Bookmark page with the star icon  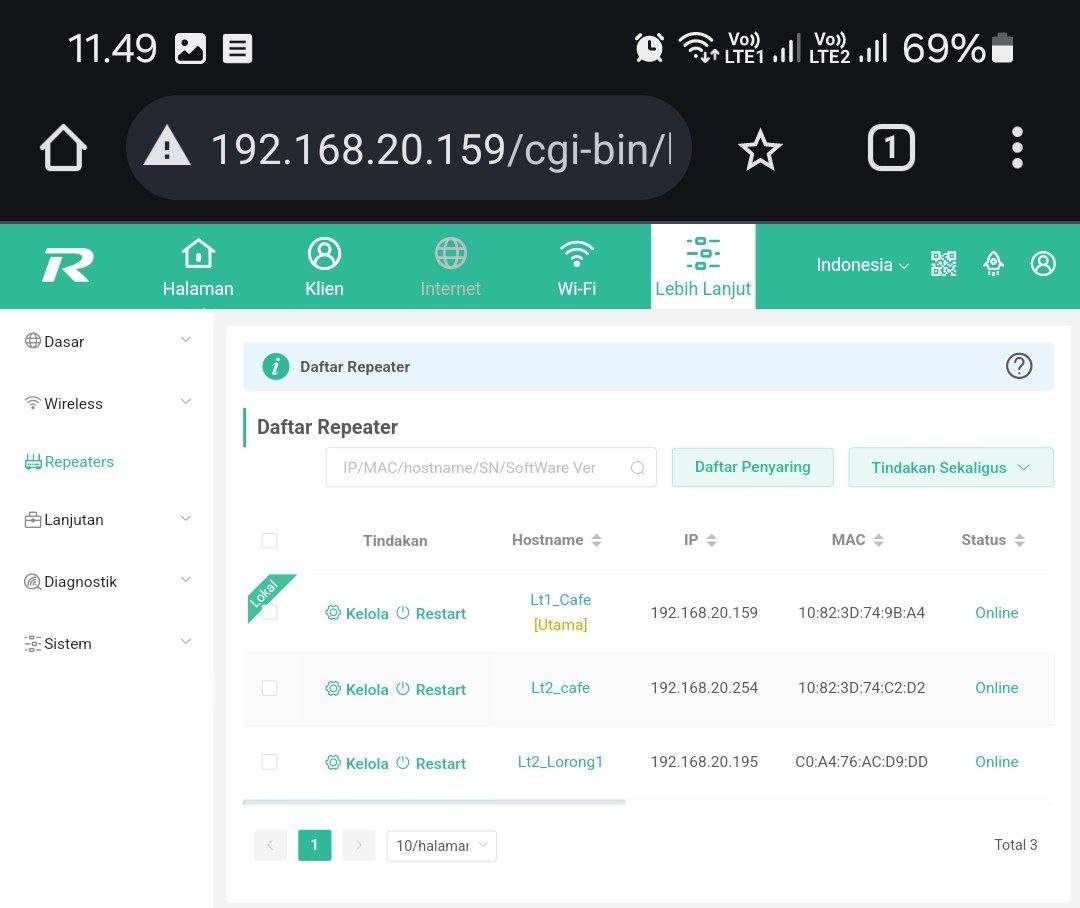tap(759, 150)
